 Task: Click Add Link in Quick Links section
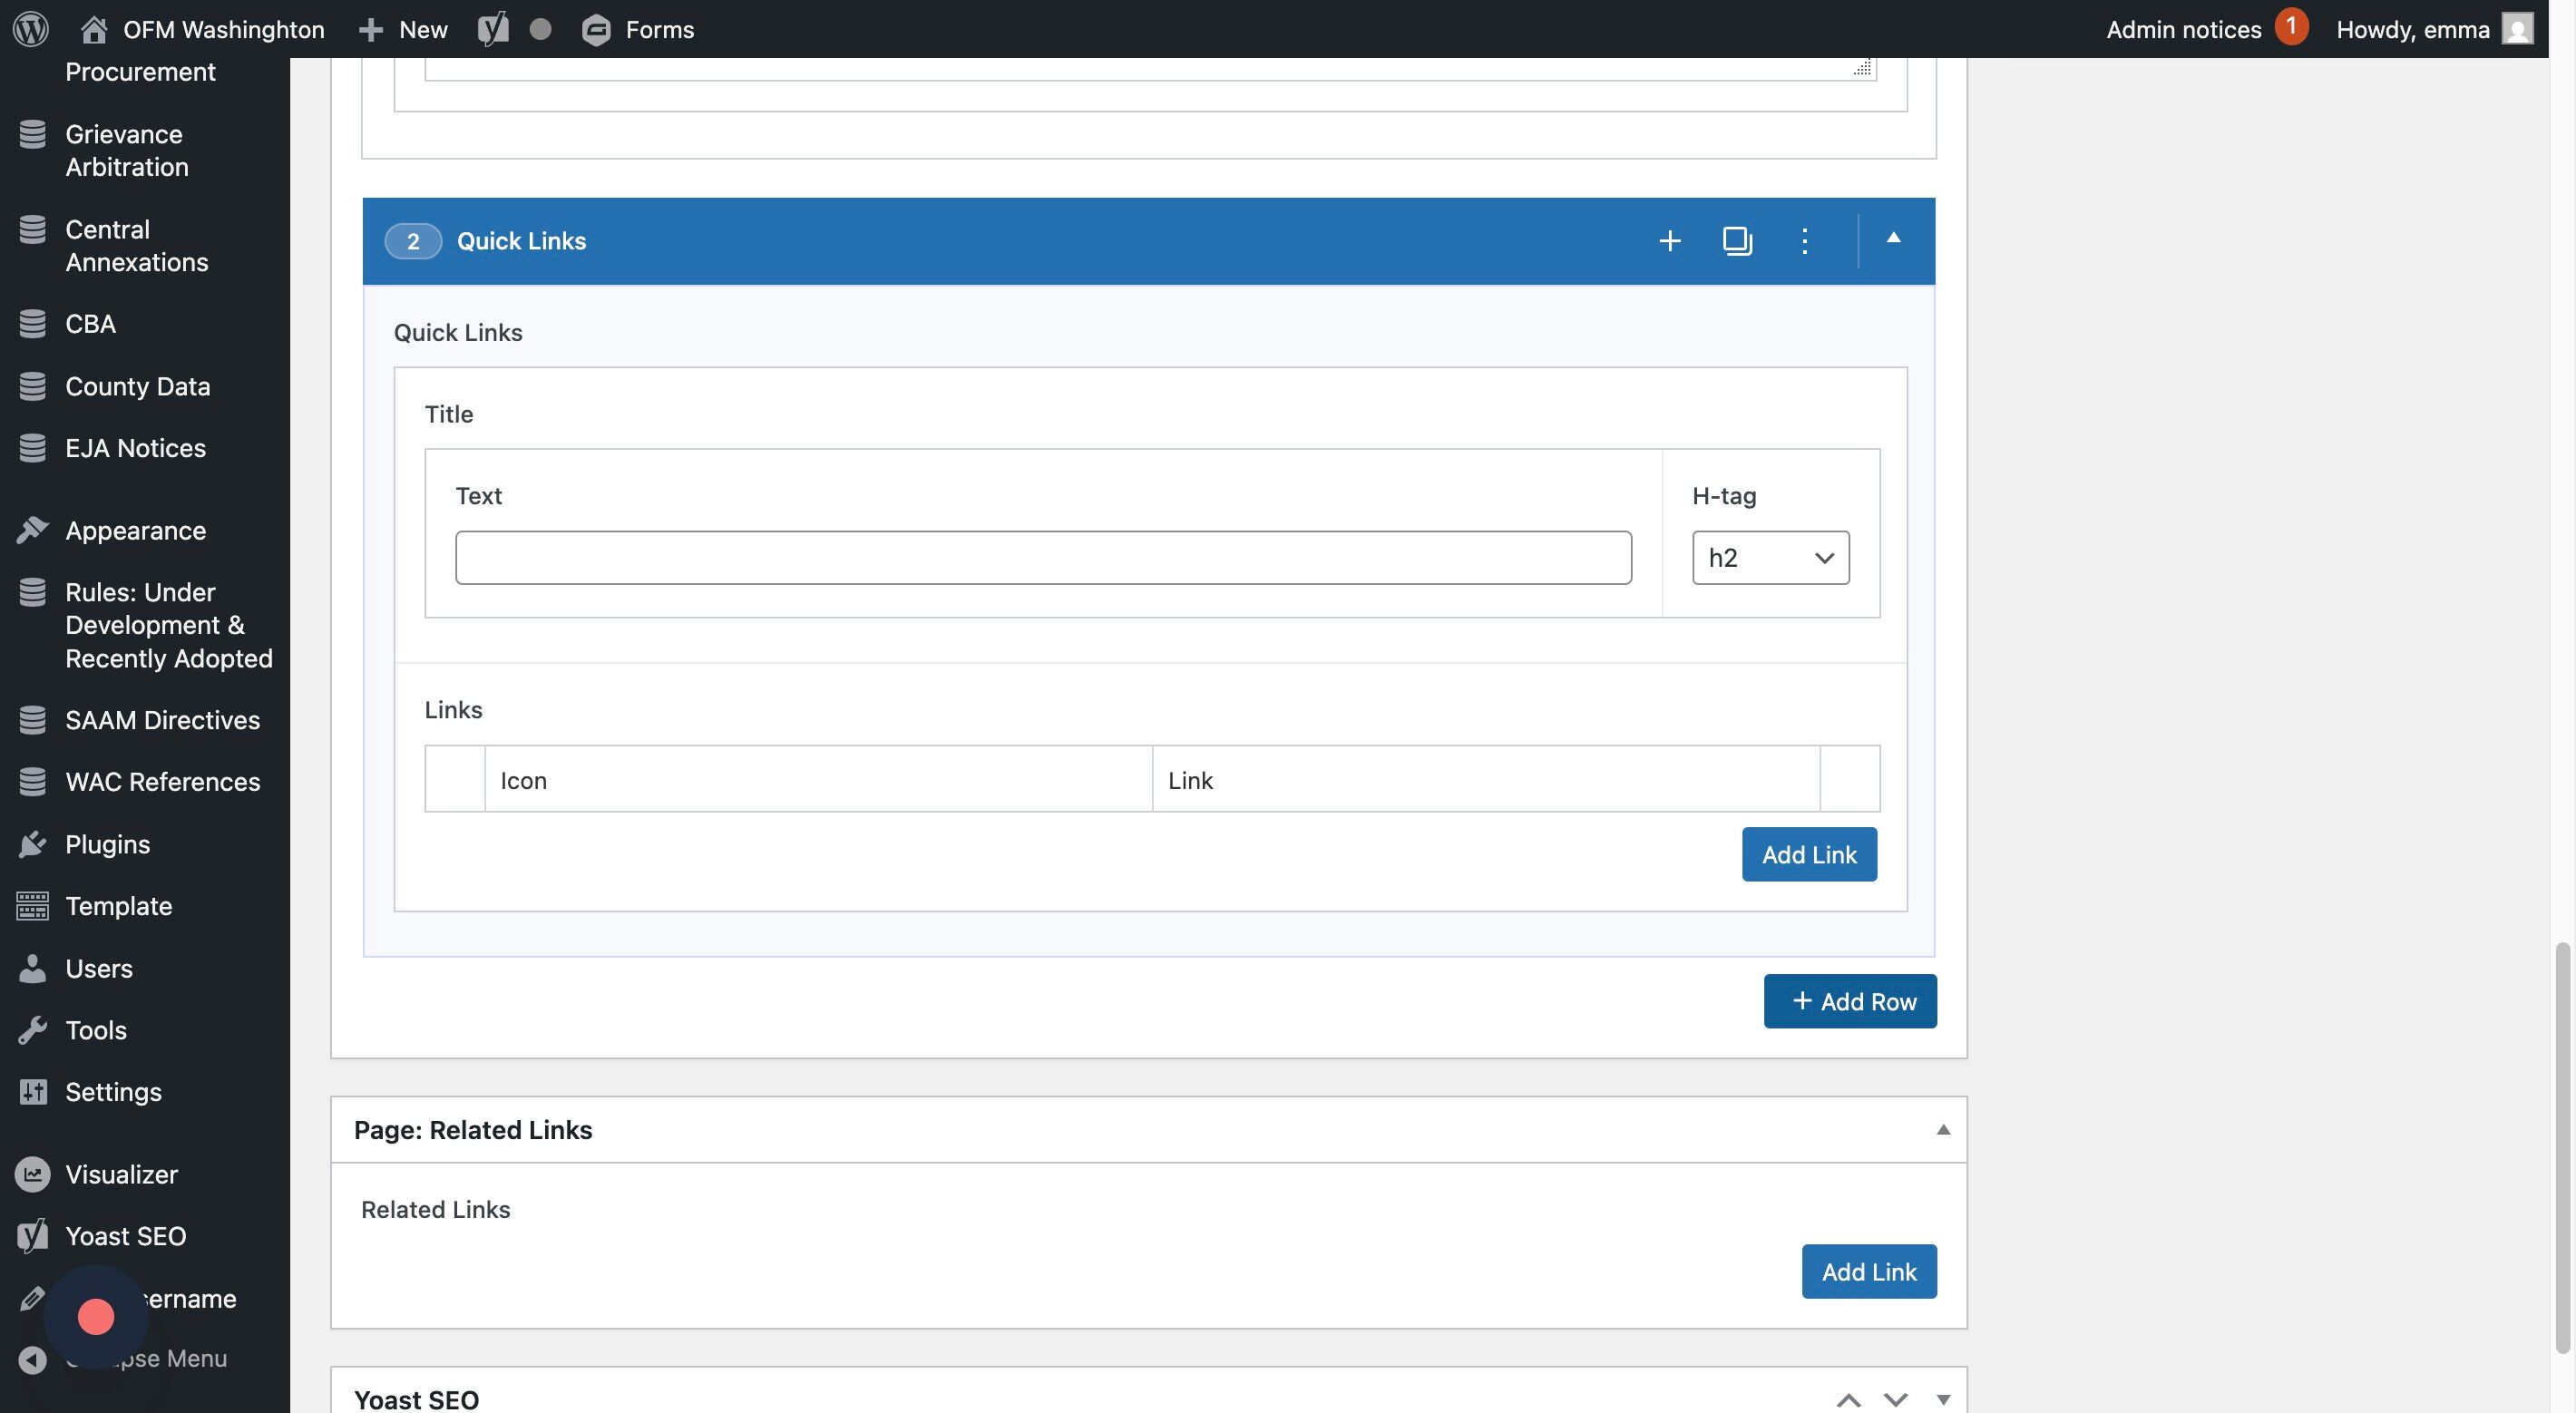1808,854
